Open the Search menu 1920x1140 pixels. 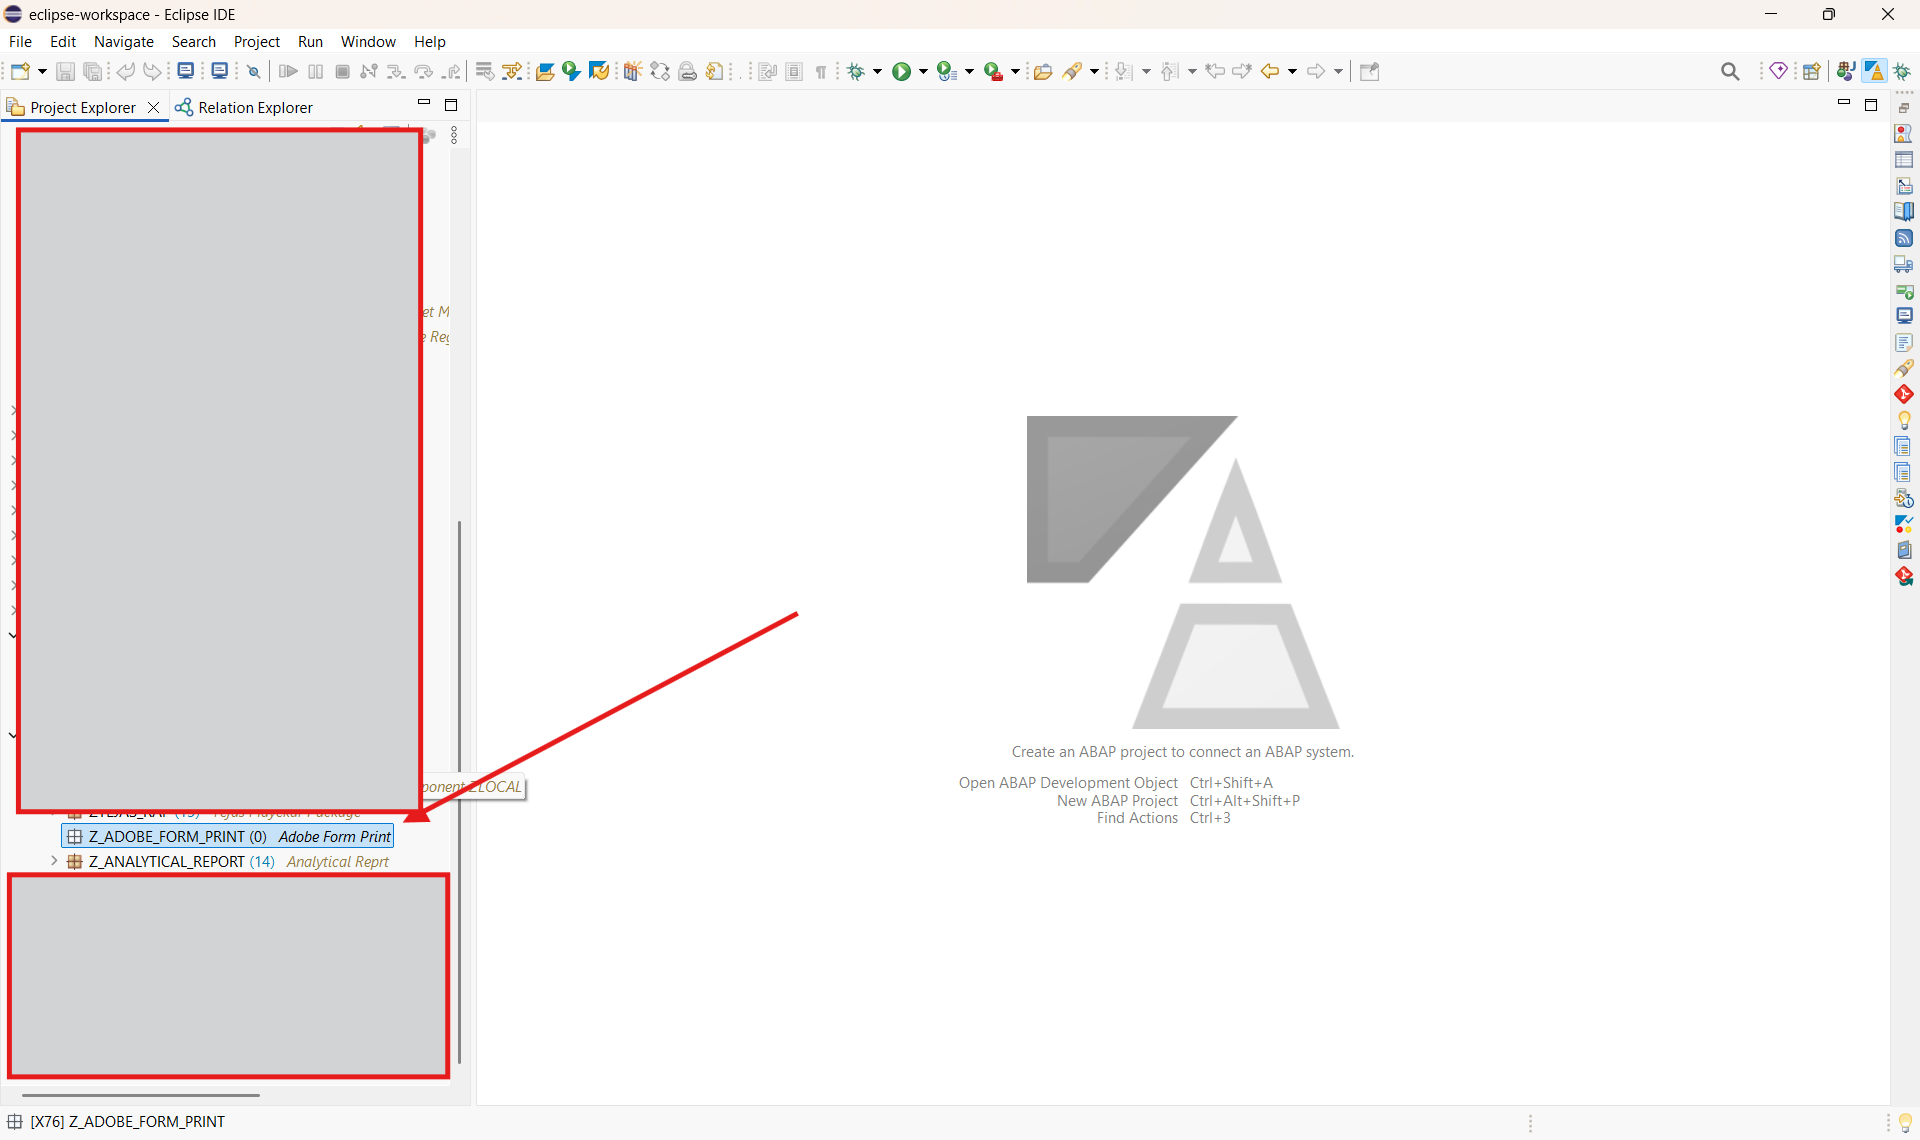tap(193, 41)
